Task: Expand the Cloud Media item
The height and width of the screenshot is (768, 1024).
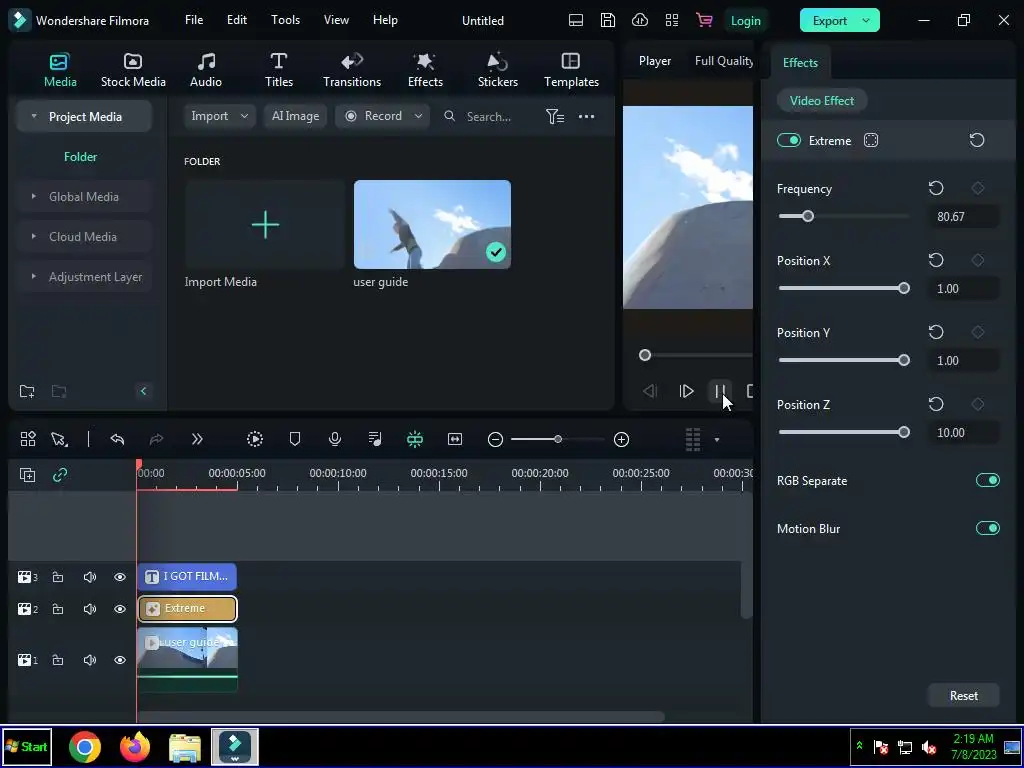Action: [x=34, y=236]
